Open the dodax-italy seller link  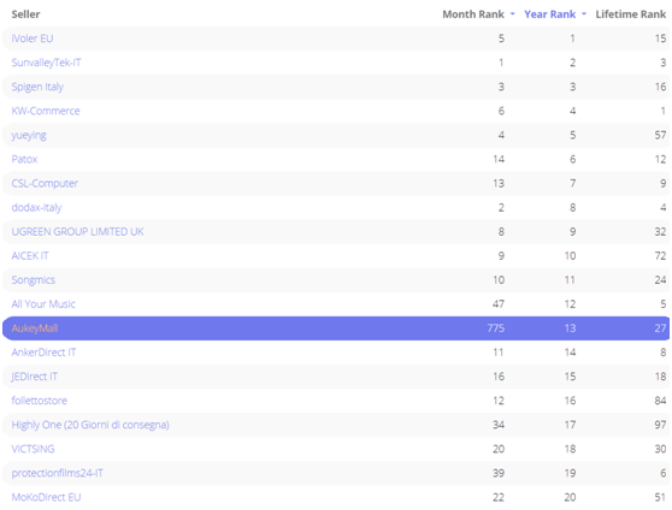[36, 208]
